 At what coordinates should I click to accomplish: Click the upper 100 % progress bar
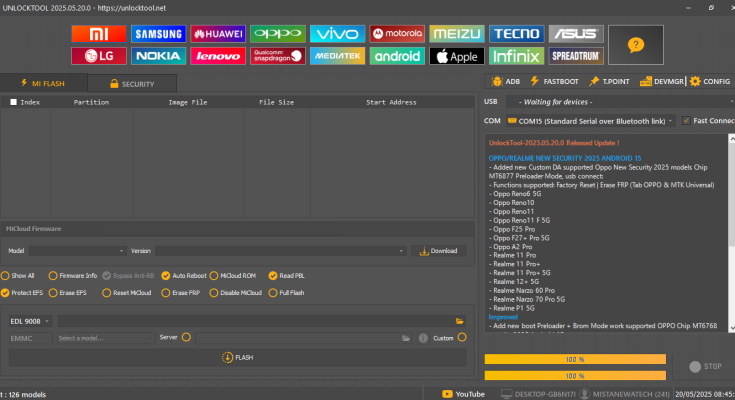tap(575, 359)
